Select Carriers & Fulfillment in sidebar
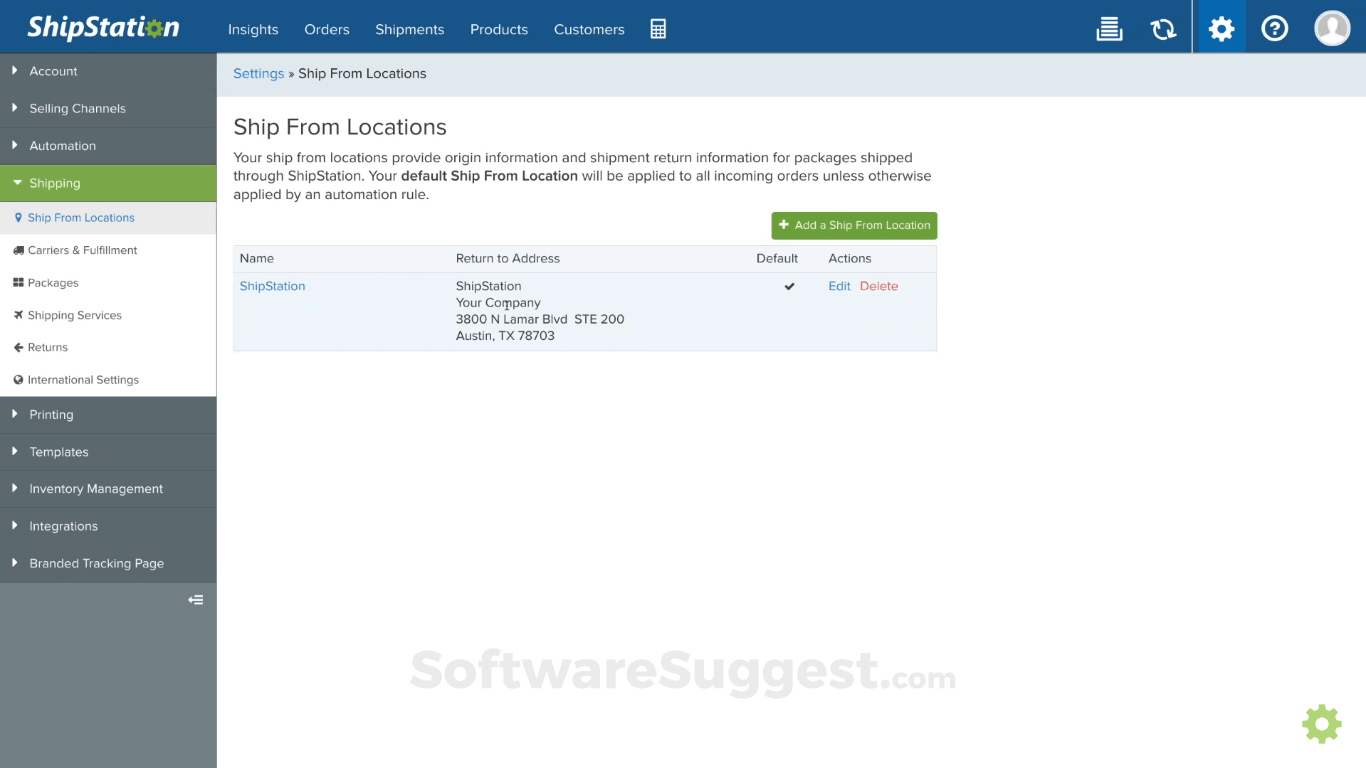The image size is (1366, 768). pyautogui.click(x=82, y=250)
